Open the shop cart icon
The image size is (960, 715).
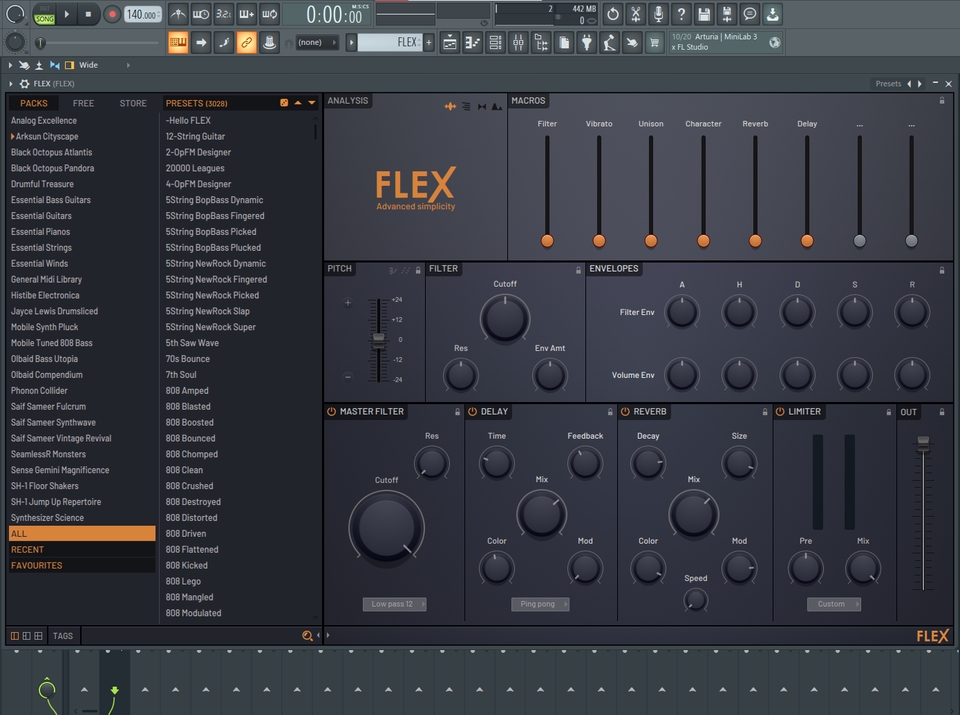[654, 42]
